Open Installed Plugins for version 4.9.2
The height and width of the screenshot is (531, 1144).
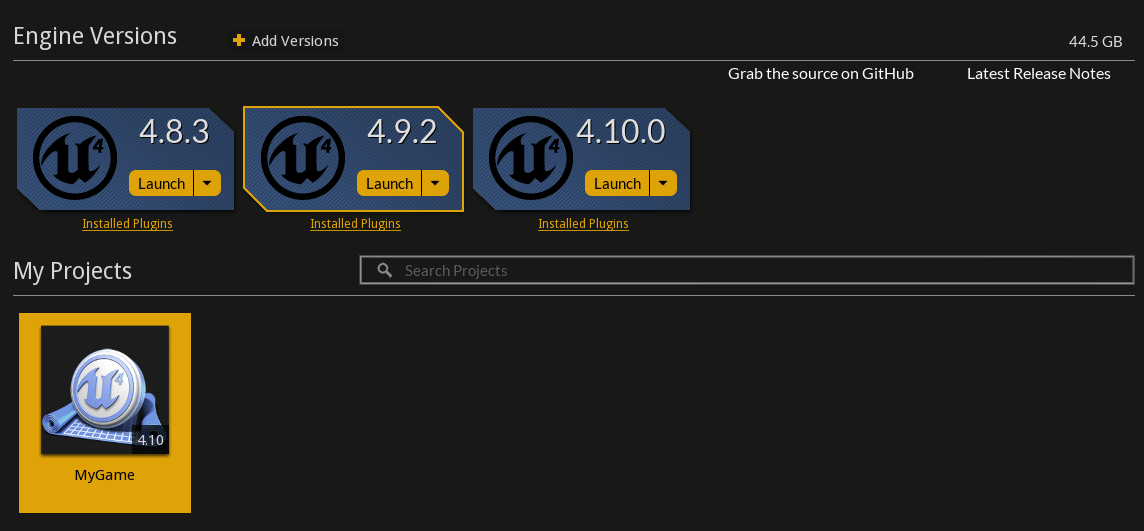point(355,223)
